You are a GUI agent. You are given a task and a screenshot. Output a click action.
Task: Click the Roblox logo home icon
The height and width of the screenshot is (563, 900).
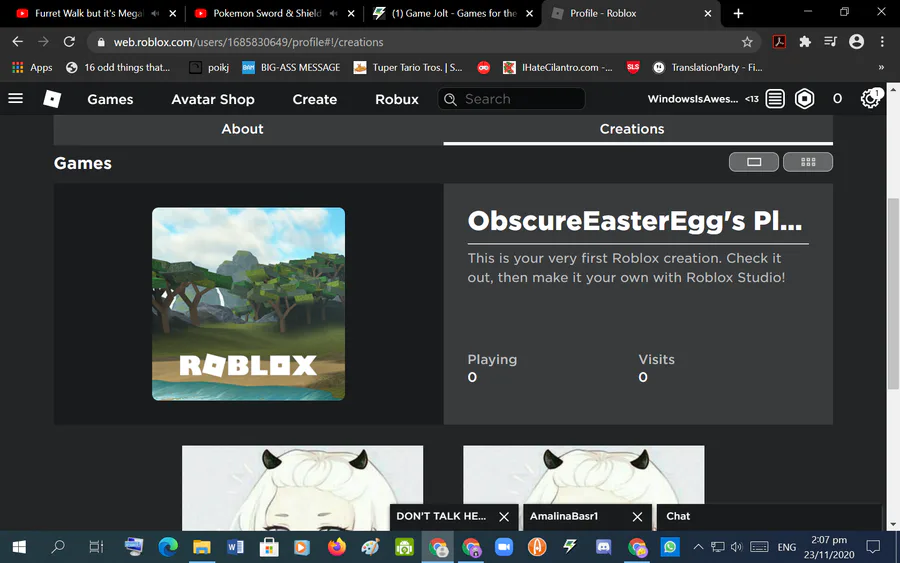point(52,99)
